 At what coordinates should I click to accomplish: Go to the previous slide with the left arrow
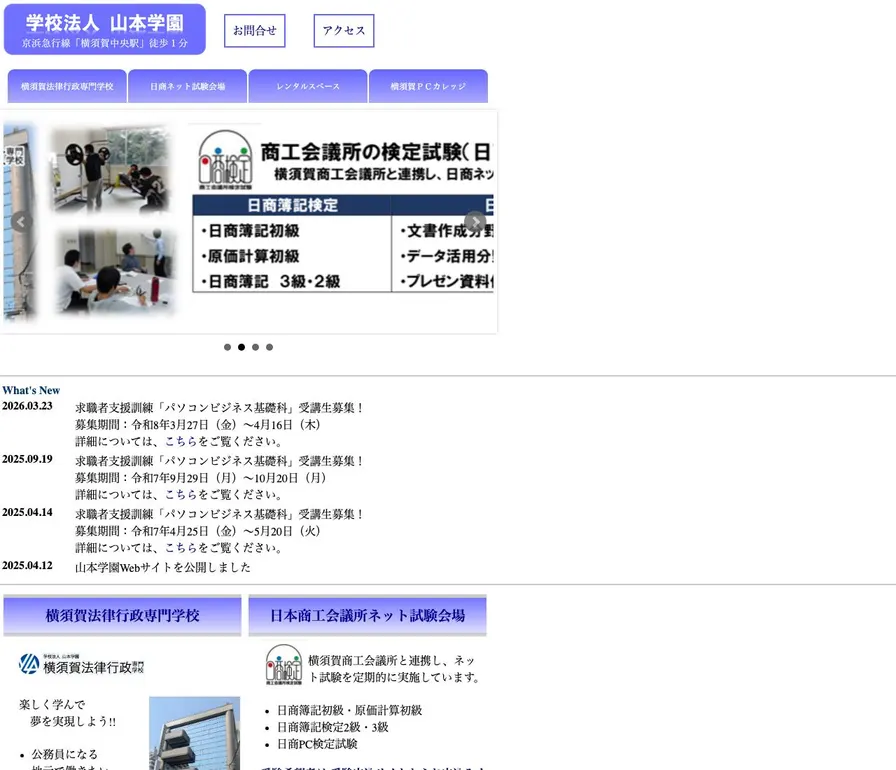[x=22, y=222]
